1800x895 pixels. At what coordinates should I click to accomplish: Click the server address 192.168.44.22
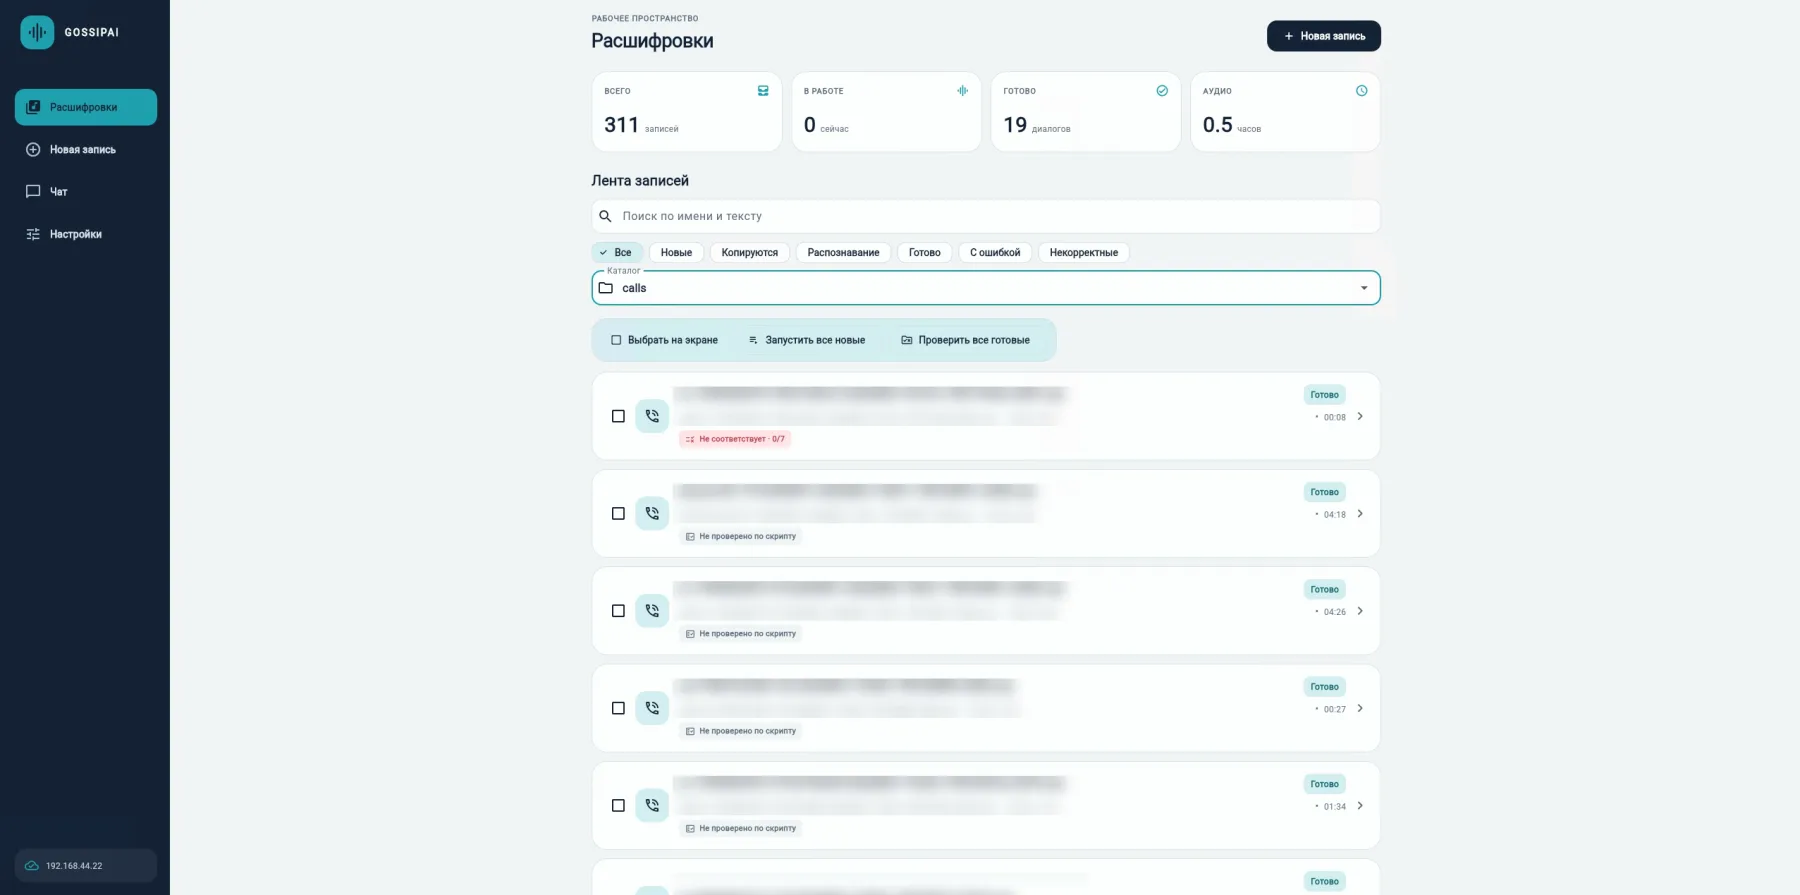pos(74,866)
